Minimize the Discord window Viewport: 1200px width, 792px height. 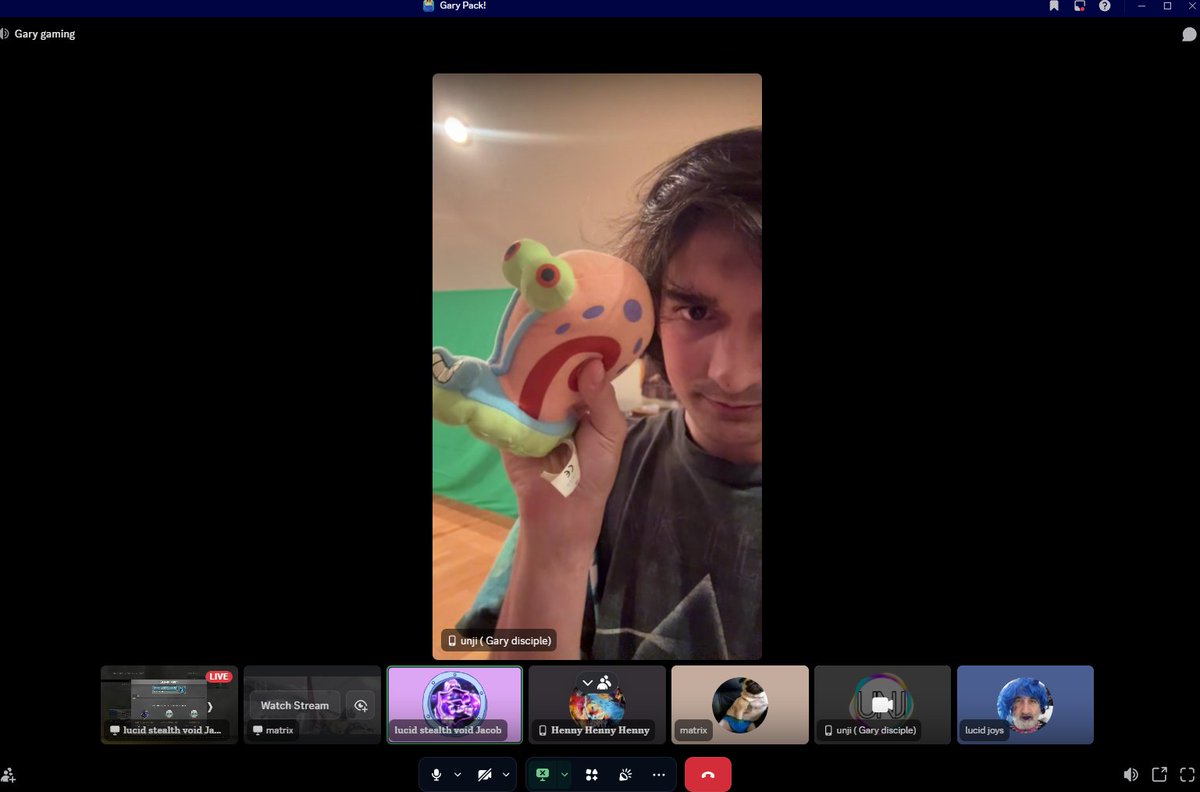pyautogui.click(x=1142, y=6)
